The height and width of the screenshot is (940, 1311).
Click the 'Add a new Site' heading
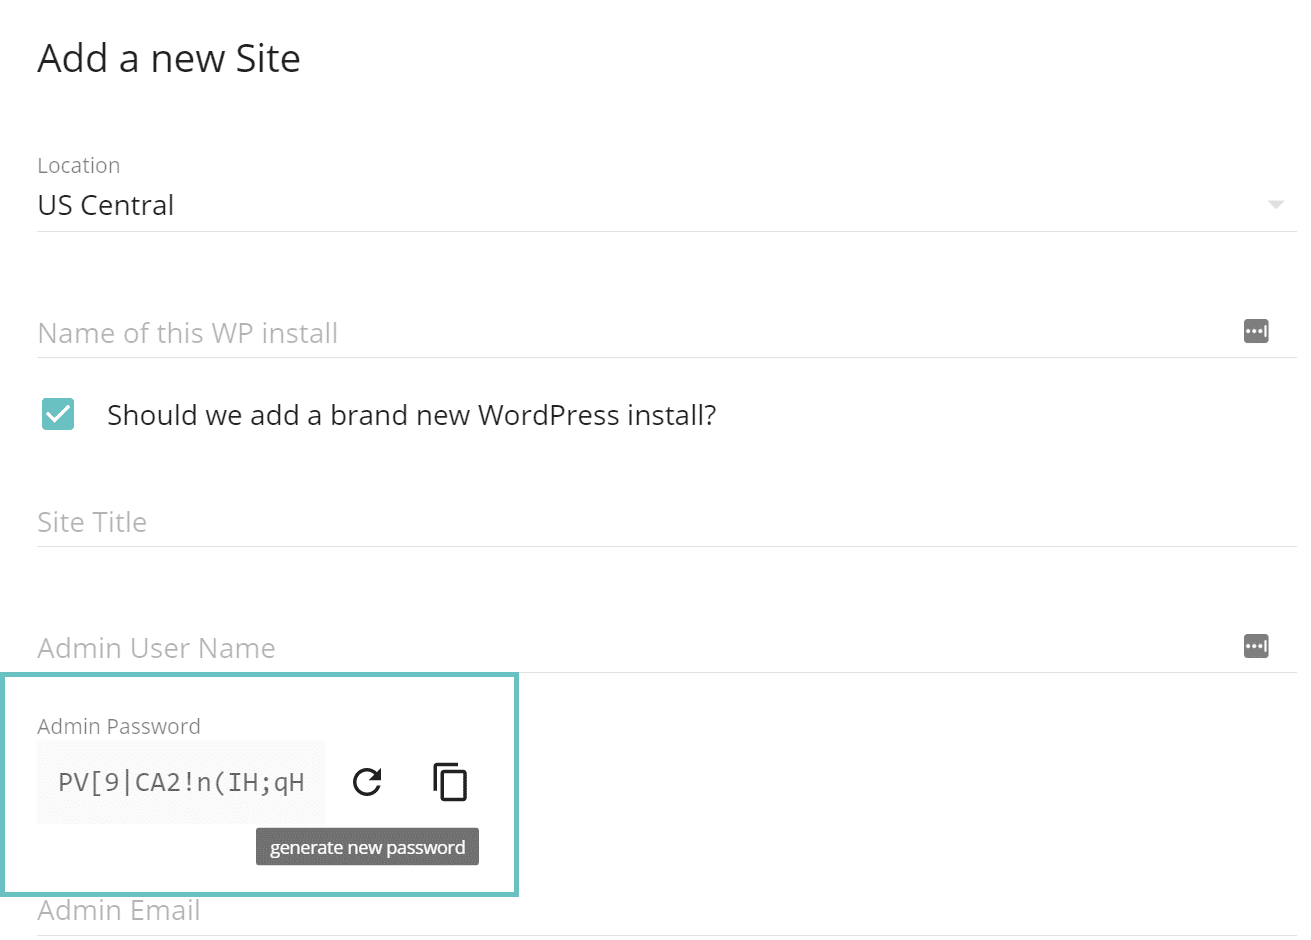pos(168,58)
